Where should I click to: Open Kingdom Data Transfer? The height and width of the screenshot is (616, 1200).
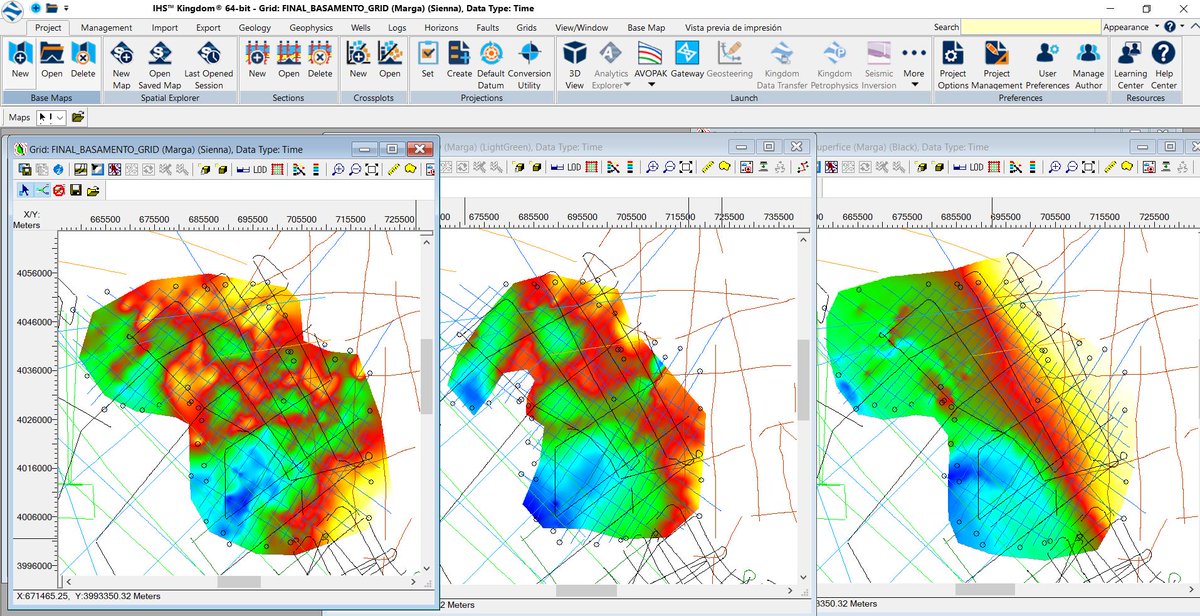pos(781,65)
